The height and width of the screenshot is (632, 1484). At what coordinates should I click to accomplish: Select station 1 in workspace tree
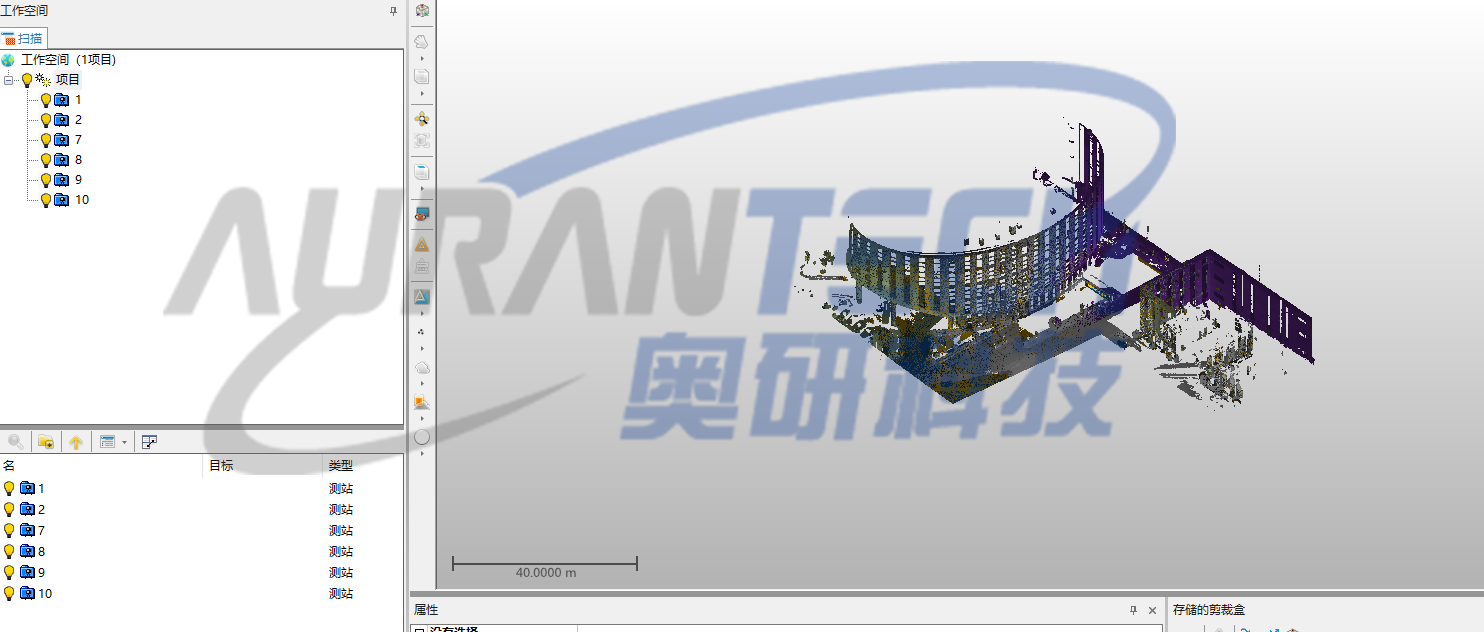click(78, 100)
